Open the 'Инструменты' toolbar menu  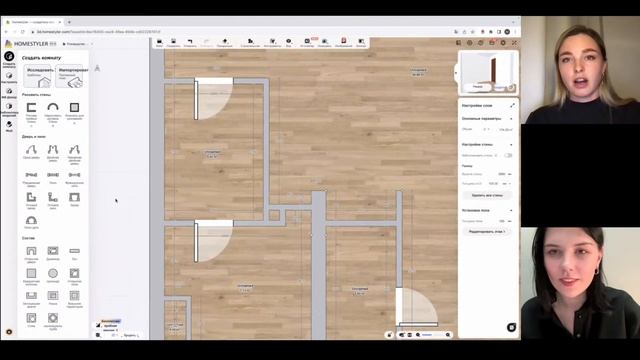(272, 42)
